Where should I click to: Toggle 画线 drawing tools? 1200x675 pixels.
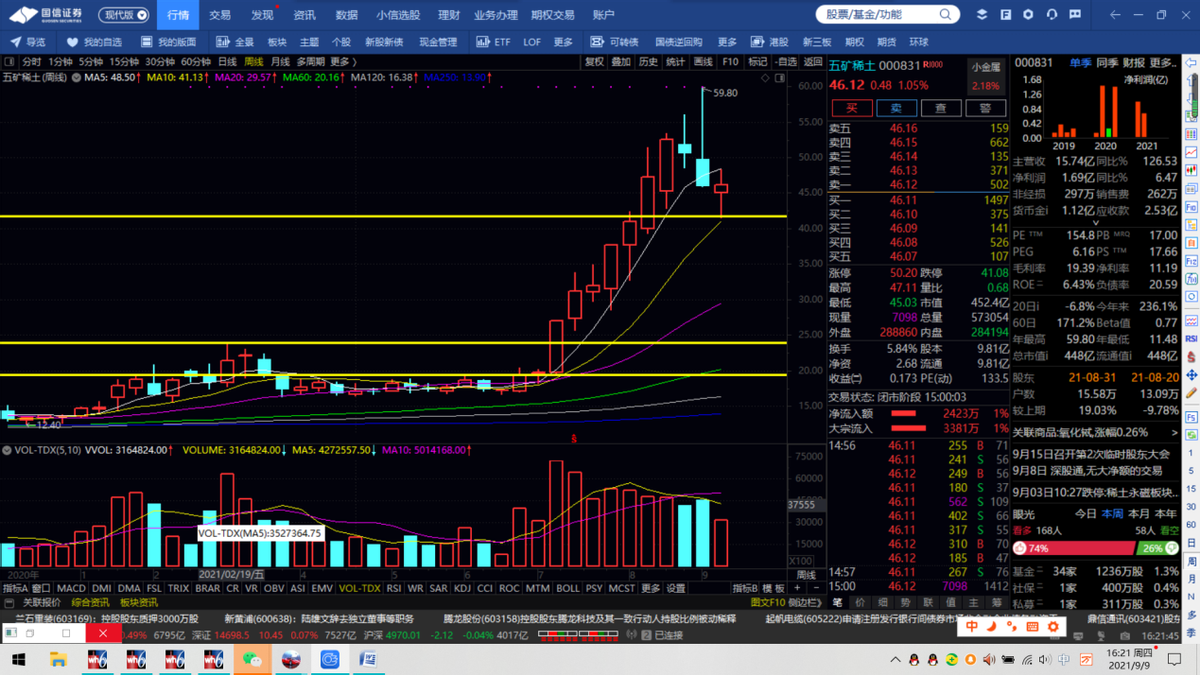[703, 62]
